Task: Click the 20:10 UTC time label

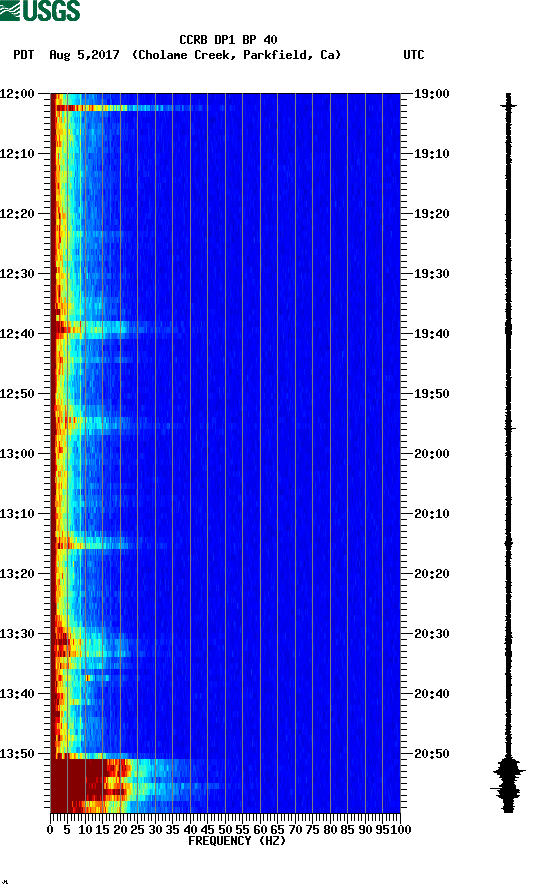Action: click(431, 514)
